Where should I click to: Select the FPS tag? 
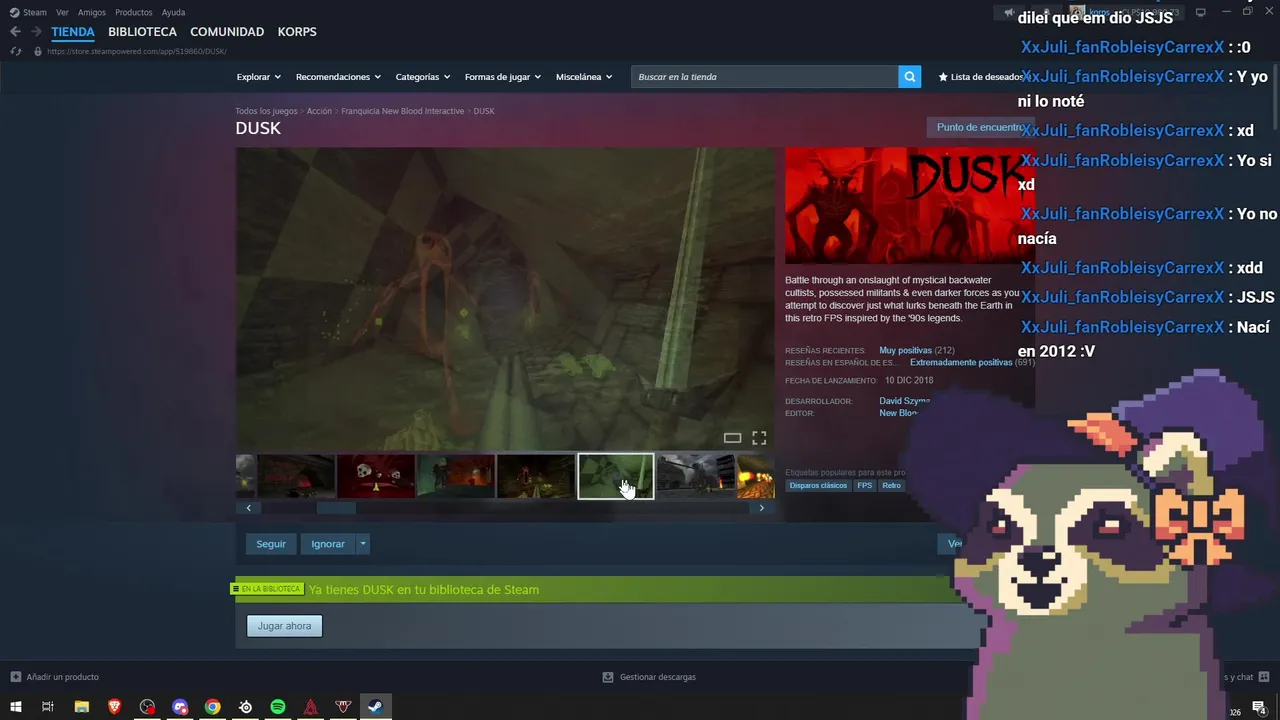[x=864, y=486]
